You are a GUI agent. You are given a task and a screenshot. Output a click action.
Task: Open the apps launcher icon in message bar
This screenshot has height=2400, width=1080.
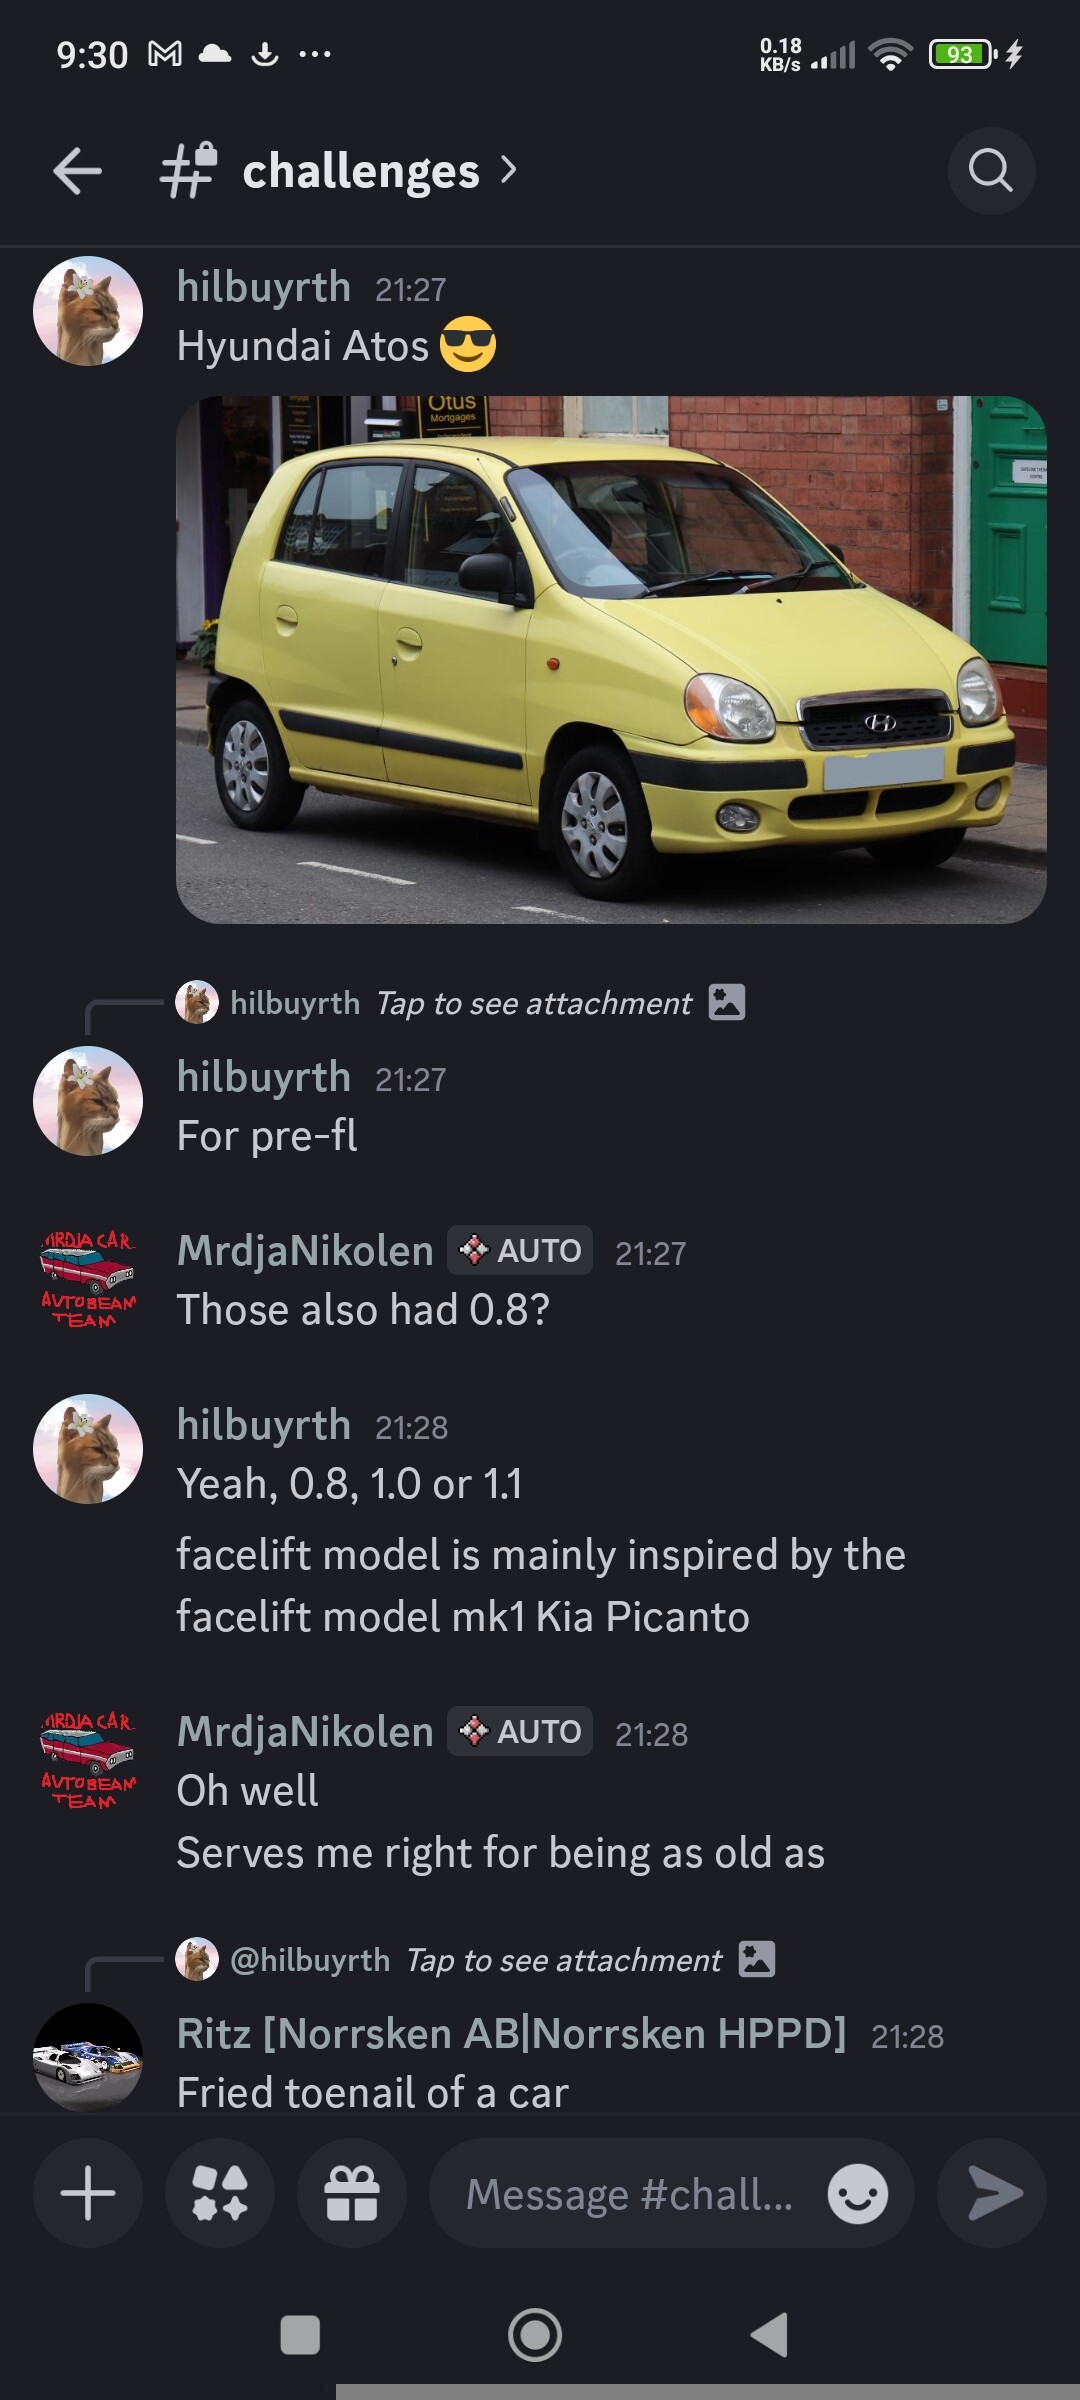point(220,2193)
